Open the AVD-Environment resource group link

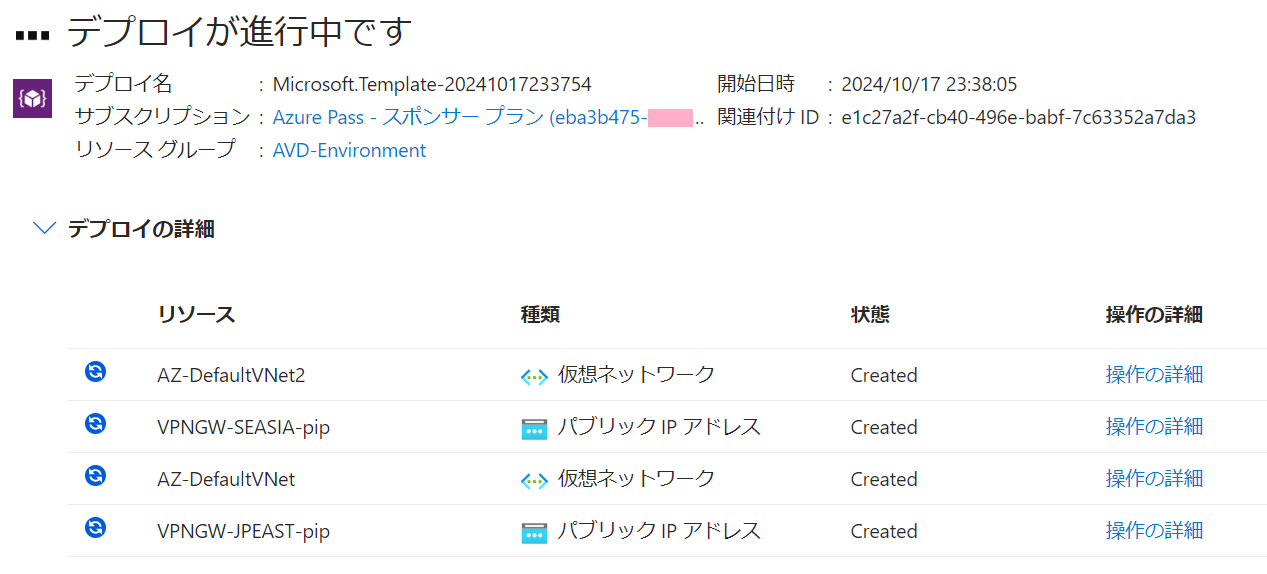pyautogui.click(x=349, y=150)
